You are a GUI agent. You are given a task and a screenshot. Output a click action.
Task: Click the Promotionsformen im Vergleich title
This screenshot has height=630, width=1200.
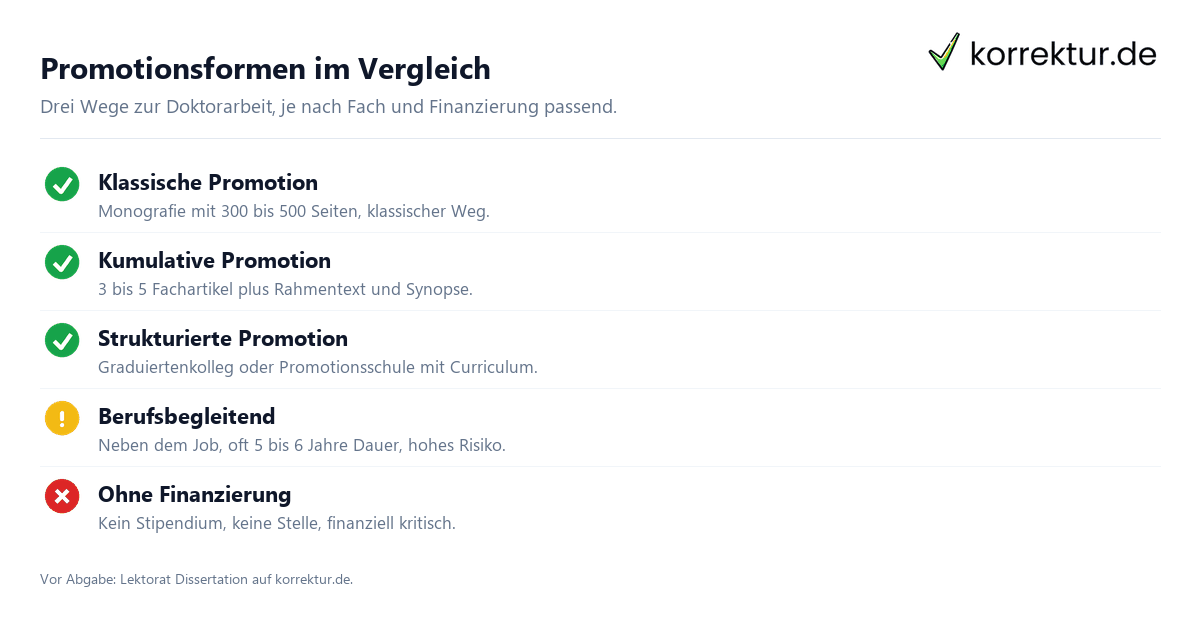coord(265,69)
